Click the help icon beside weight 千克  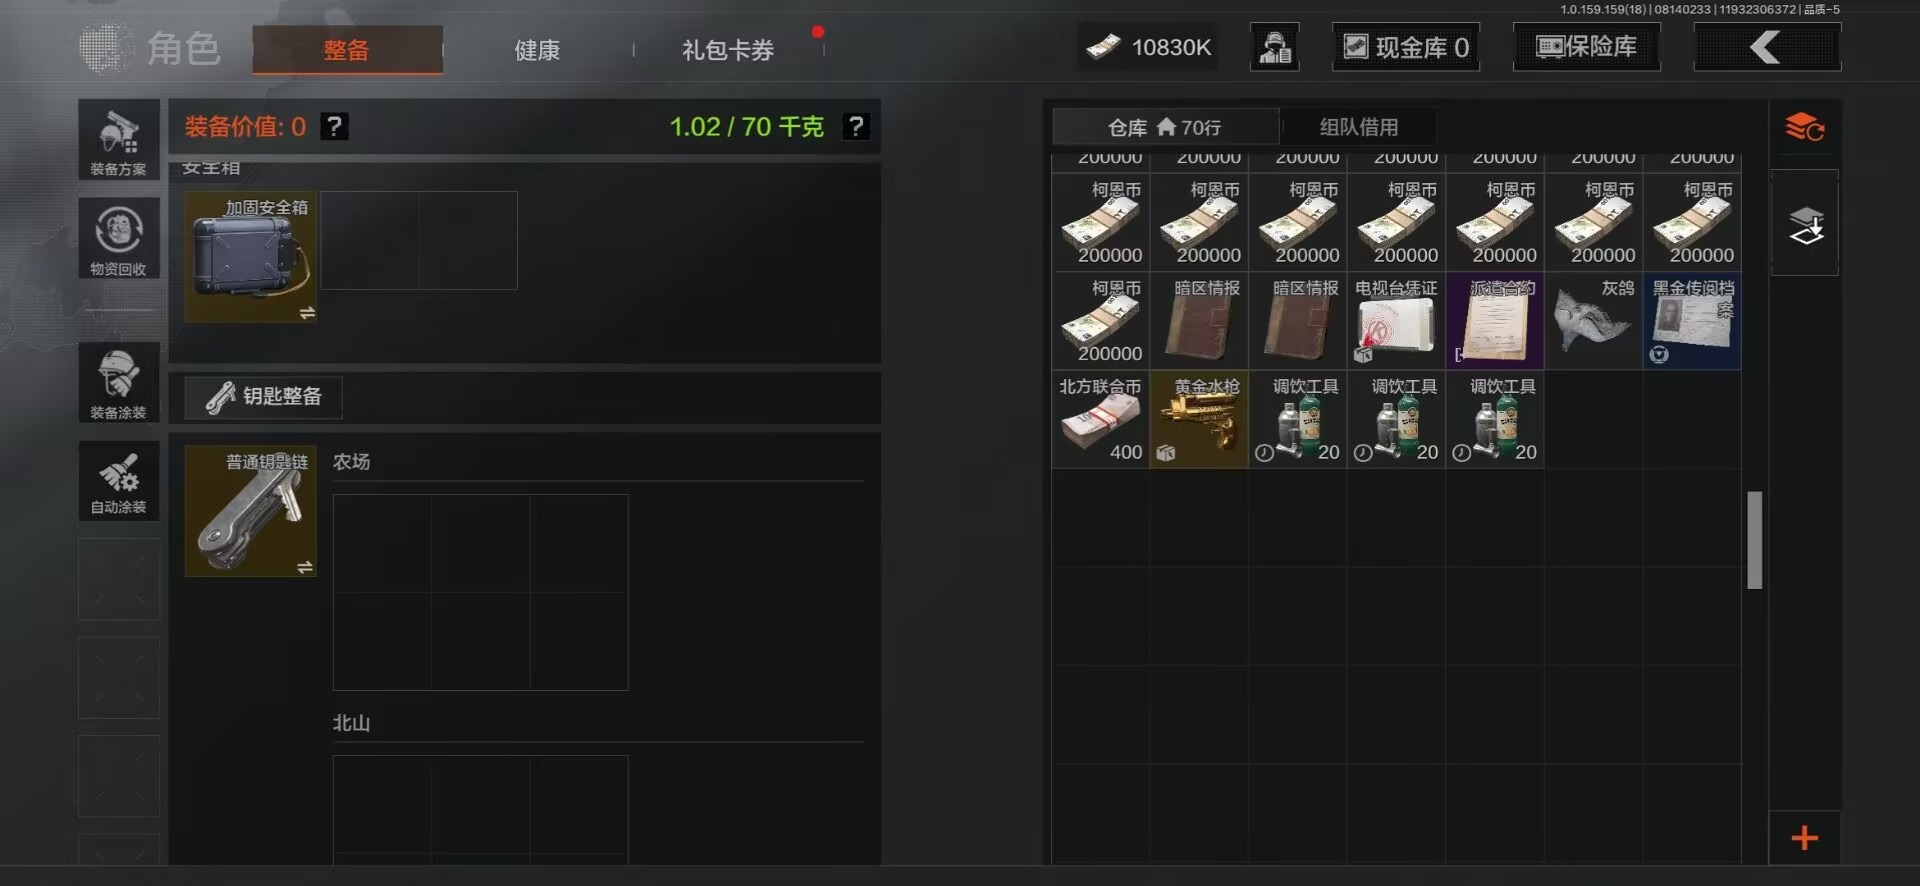tap(856, 127)
